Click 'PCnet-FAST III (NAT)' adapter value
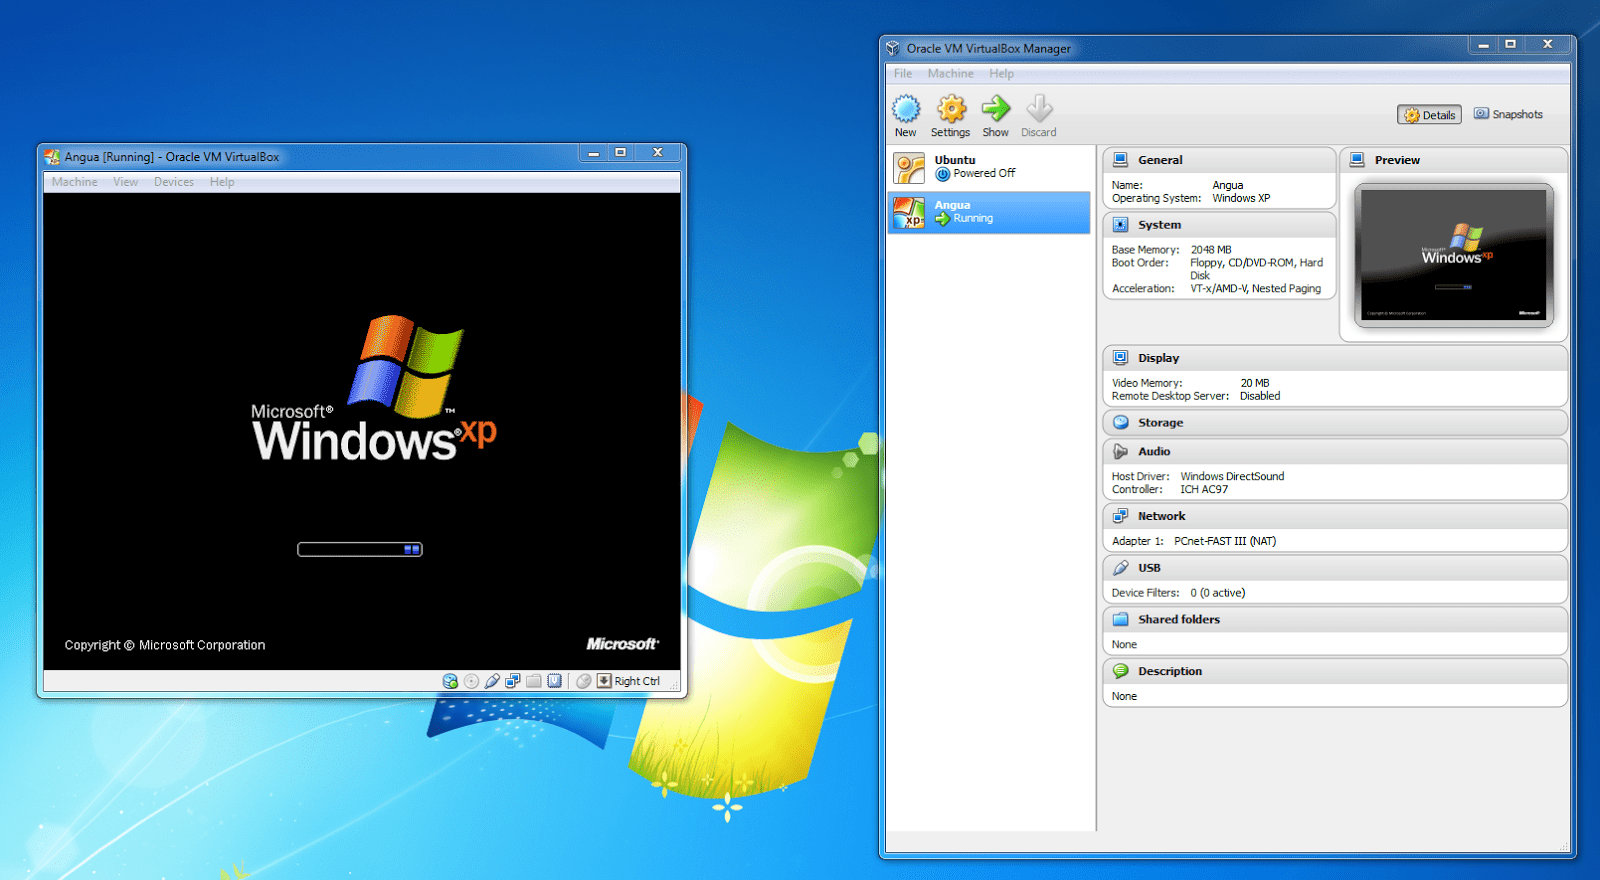Viewport: 1600px width, 880px height. (1225, 541)
